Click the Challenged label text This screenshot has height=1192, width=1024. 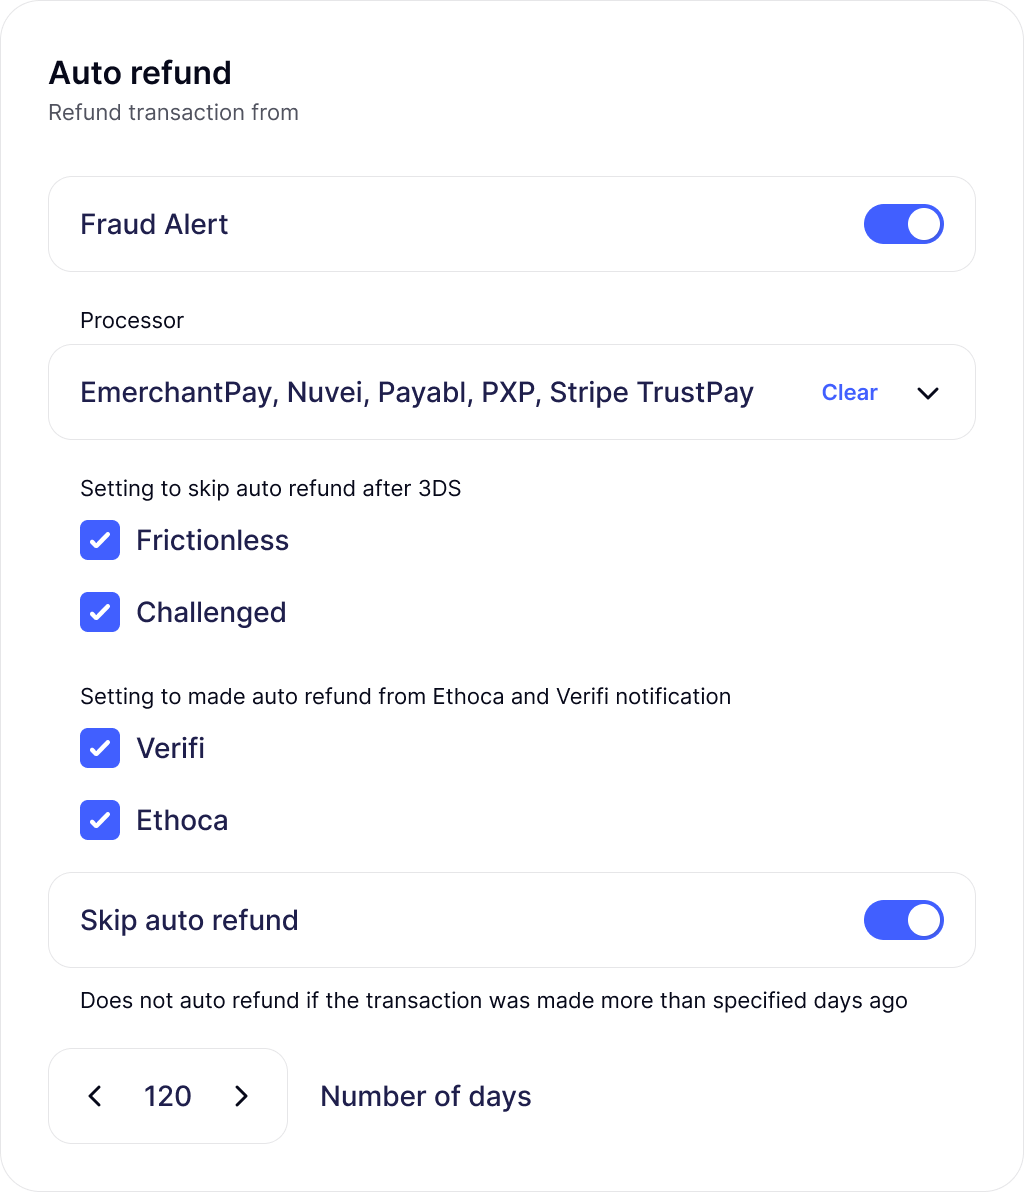211,612
